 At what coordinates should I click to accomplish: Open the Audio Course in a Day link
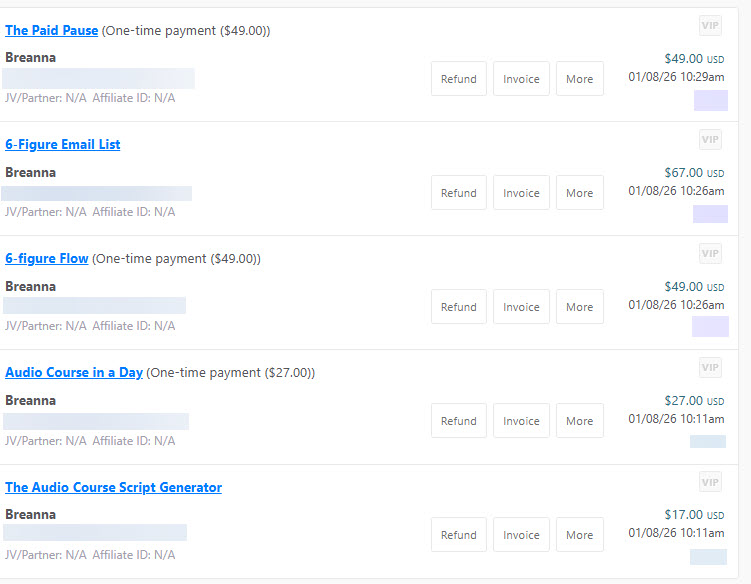tap(74, 373)
